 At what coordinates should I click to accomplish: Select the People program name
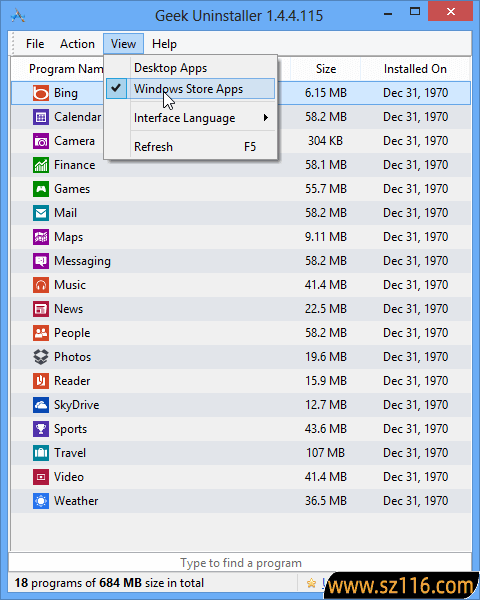pos(72,333)
